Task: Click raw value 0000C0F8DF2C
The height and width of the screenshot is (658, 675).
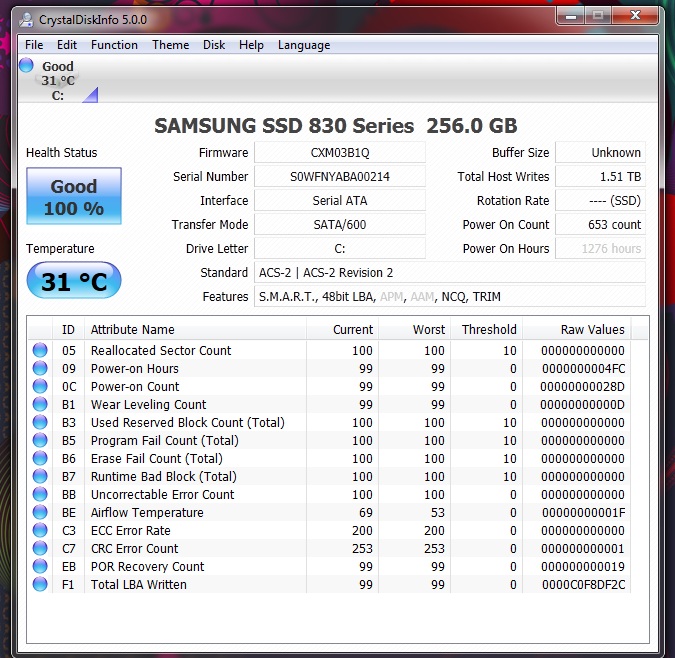Action: click(583, 585)
